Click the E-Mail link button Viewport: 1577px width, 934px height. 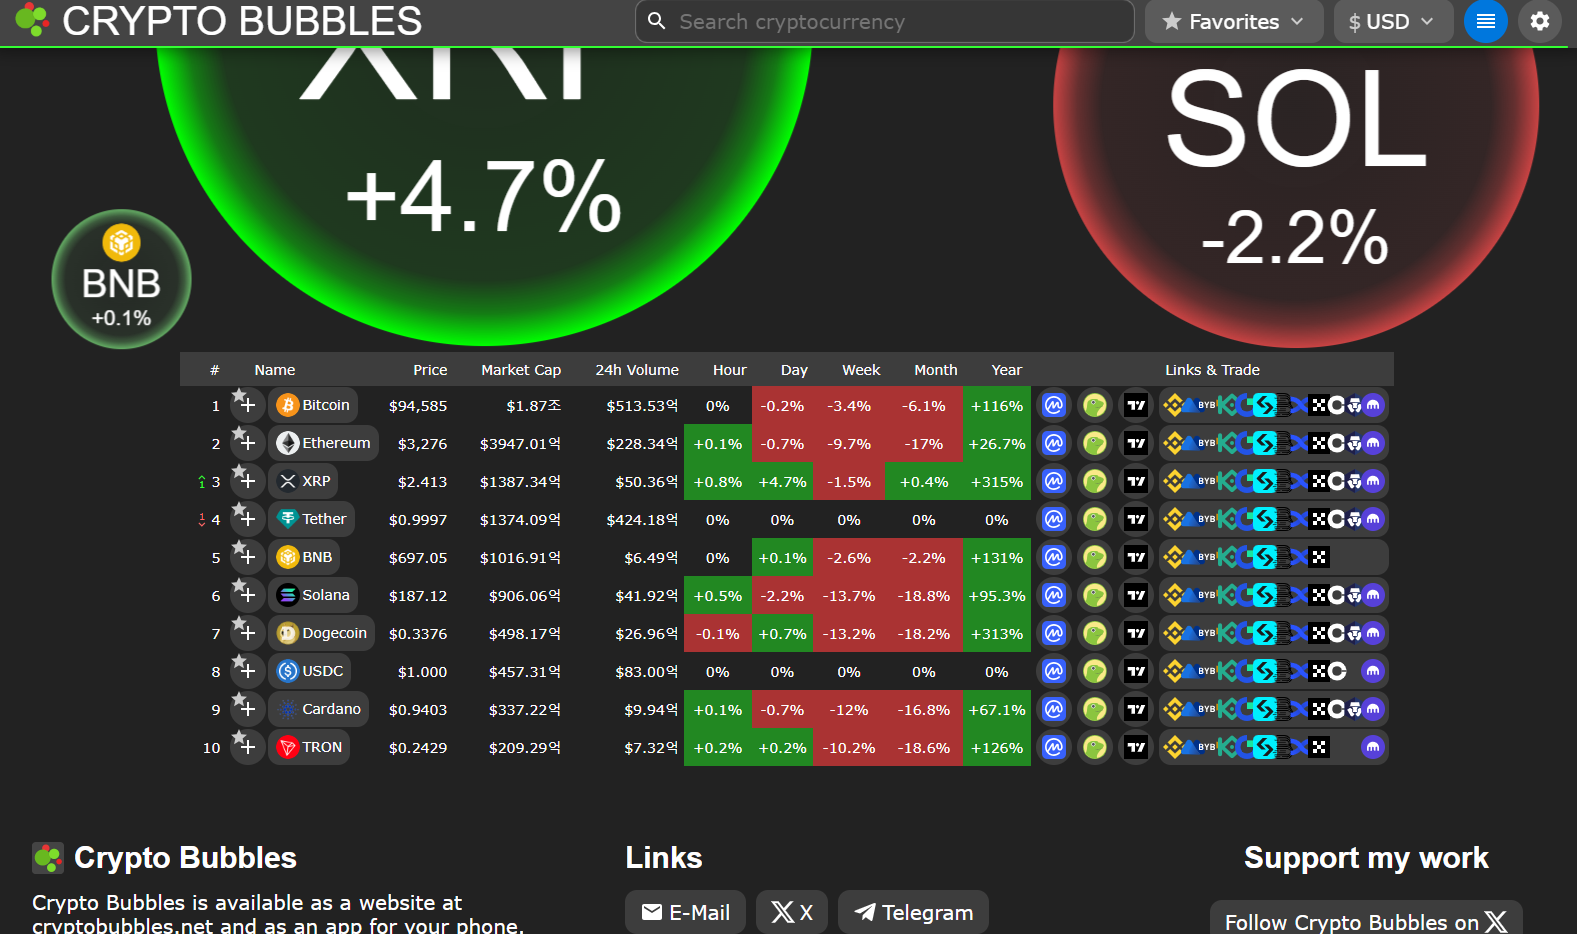tap(685, 912)
